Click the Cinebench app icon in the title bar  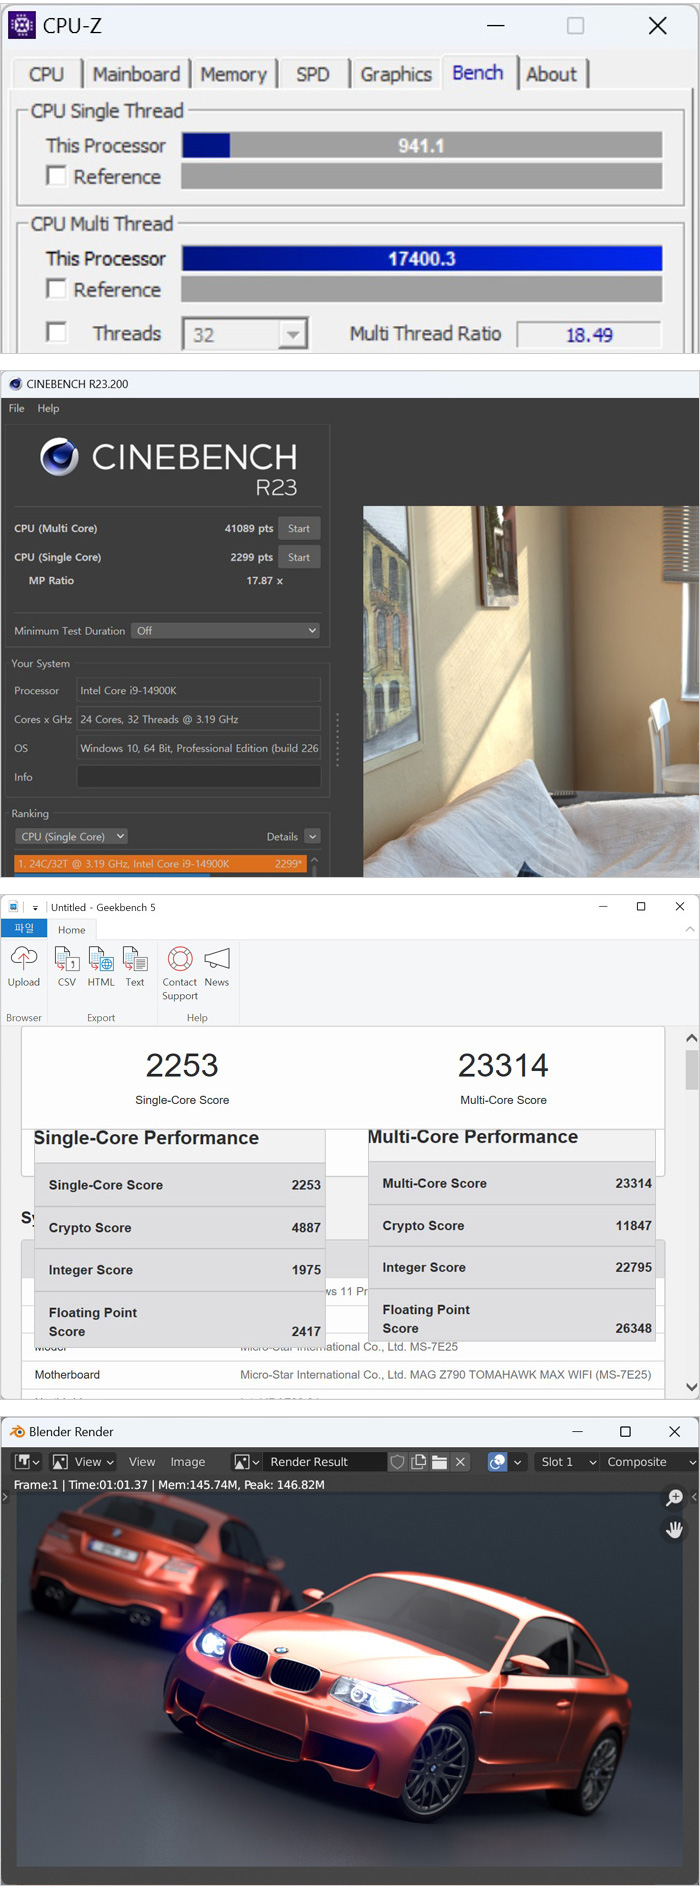[x=15, y=384]
